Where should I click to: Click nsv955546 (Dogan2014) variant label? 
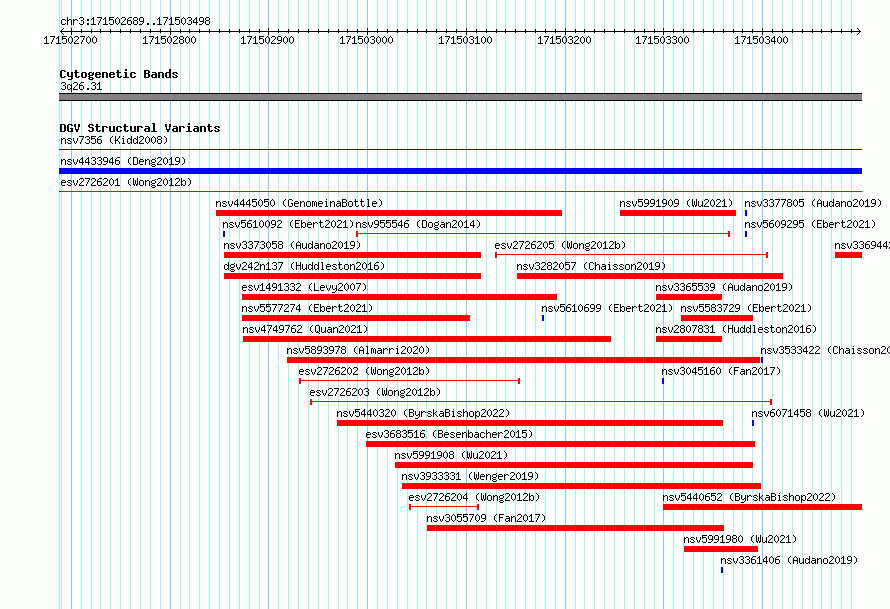[x=418, y=224]
